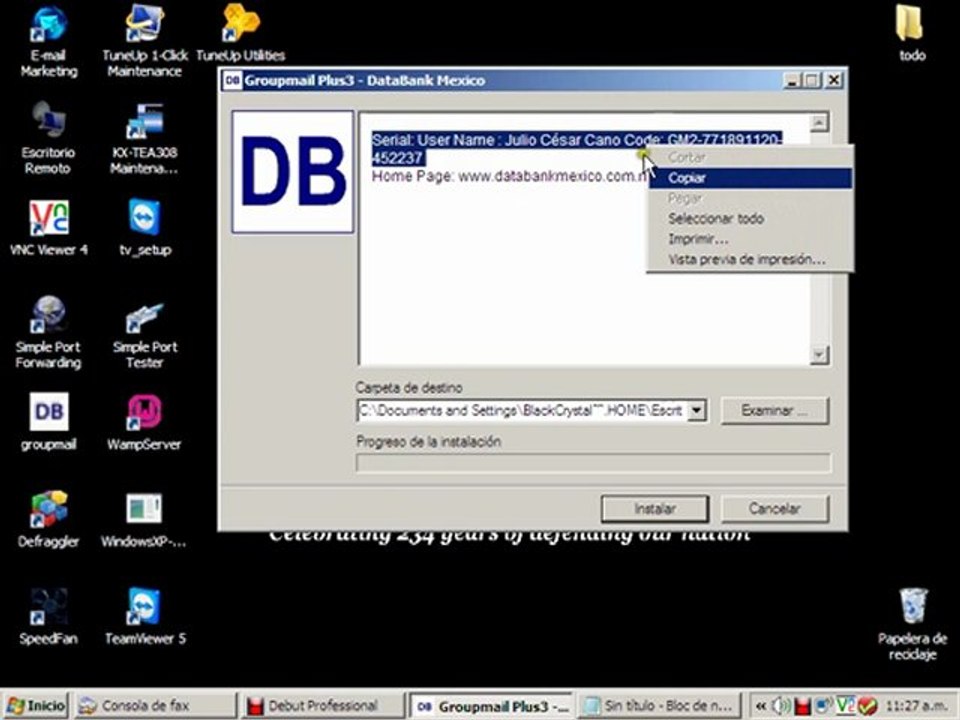
Task: Switch to Sin título - Bloc de notas taskbar item
Action: coord(658,706)
